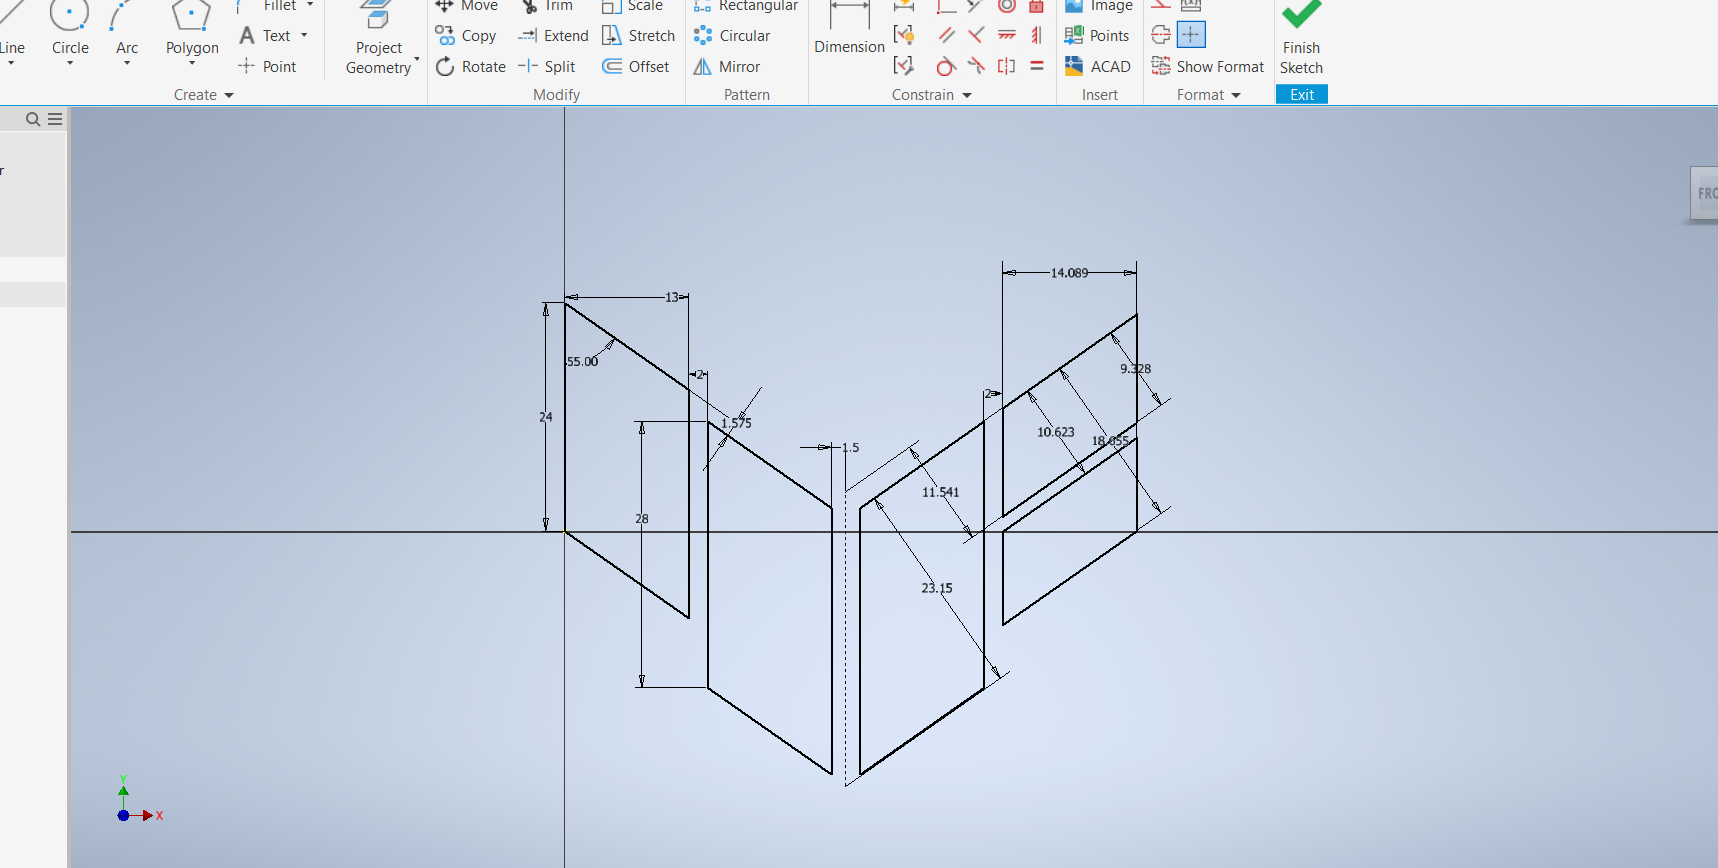
Task: Open the Format panel dropdown
Action: (1236, 95)
